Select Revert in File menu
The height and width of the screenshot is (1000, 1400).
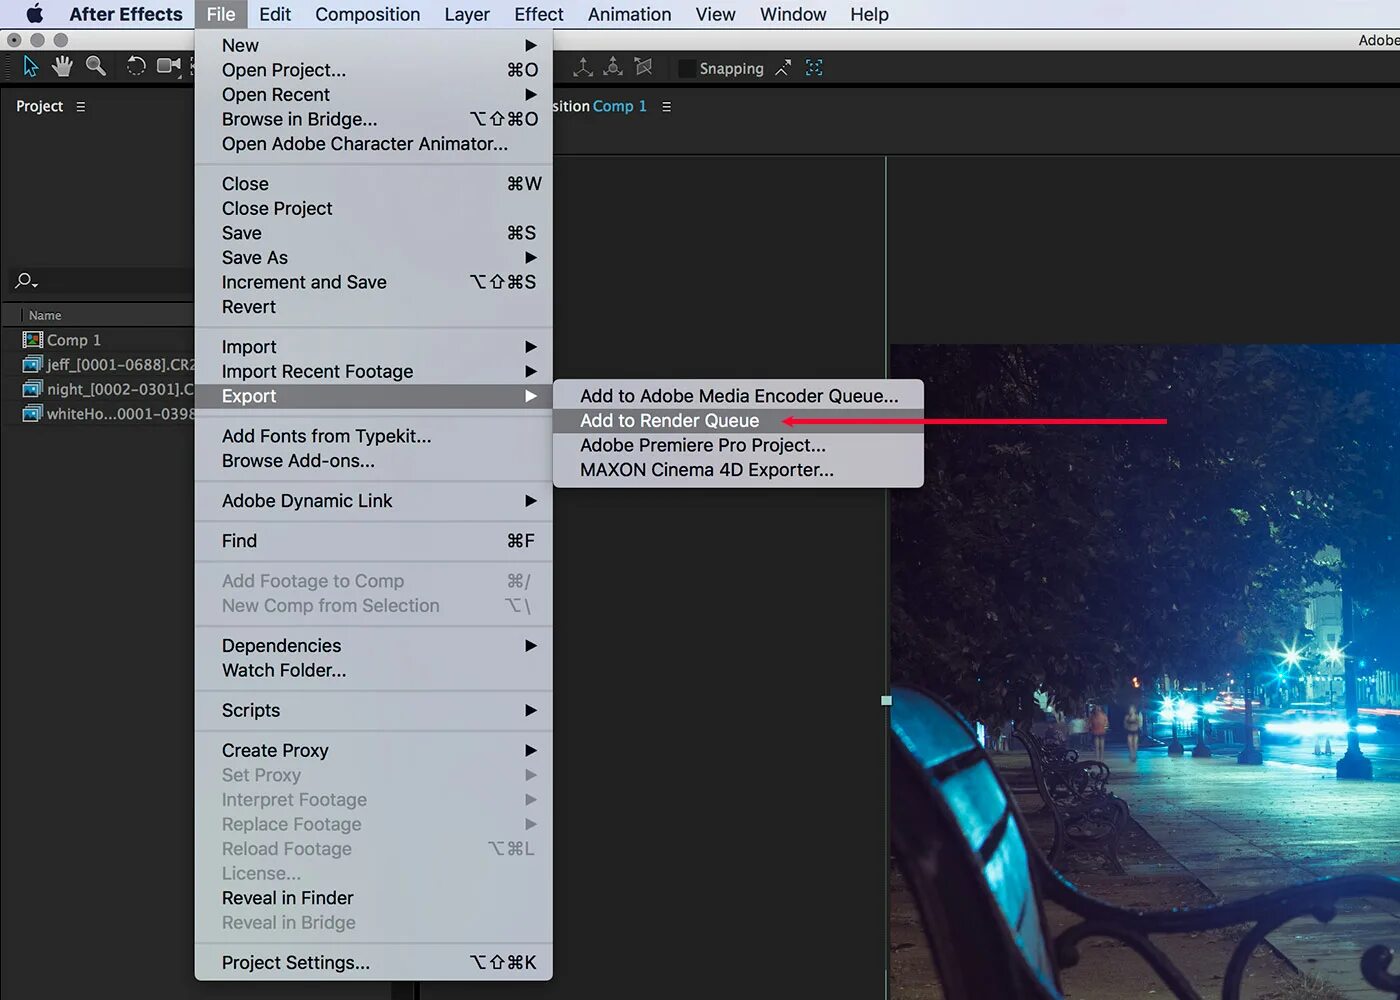tap(374, 307)
